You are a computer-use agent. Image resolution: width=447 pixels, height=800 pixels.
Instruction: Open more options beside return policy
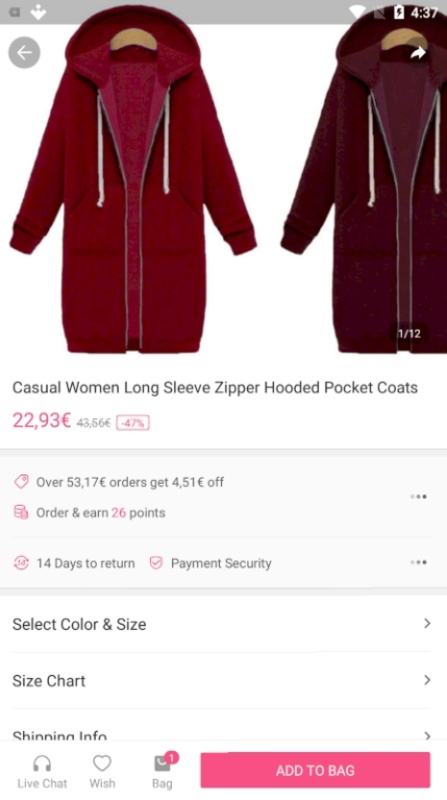point(418,562)
